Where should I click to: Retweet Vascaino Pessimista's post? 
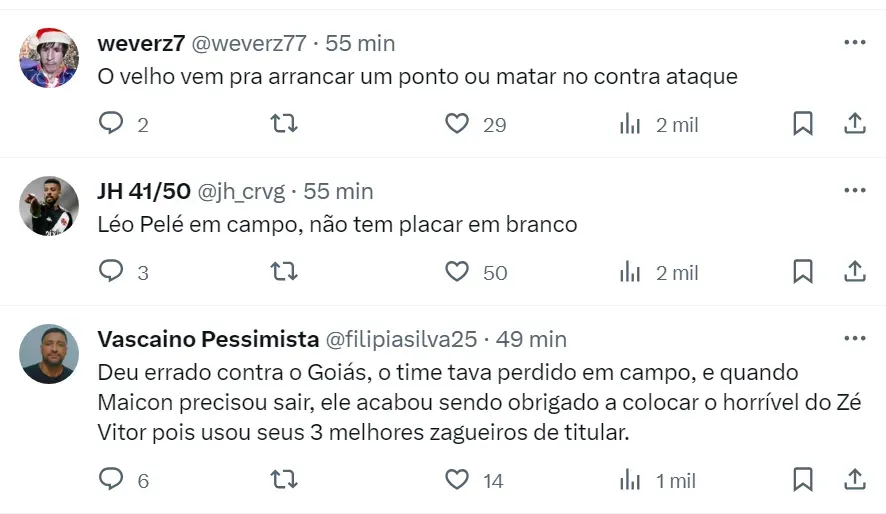click(x=284, y=480)
